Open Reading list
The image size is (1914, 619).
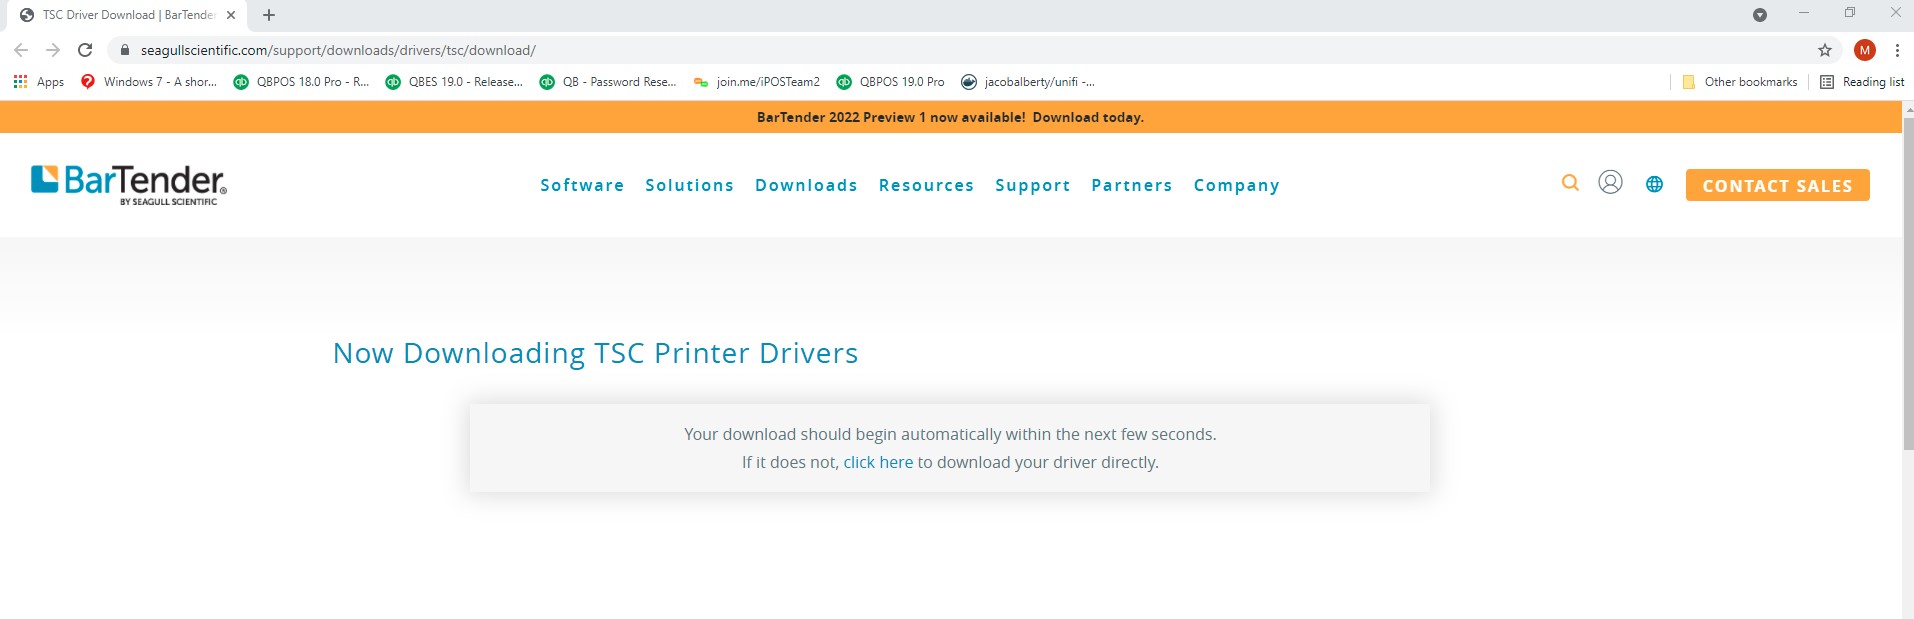click(1862, 82)
